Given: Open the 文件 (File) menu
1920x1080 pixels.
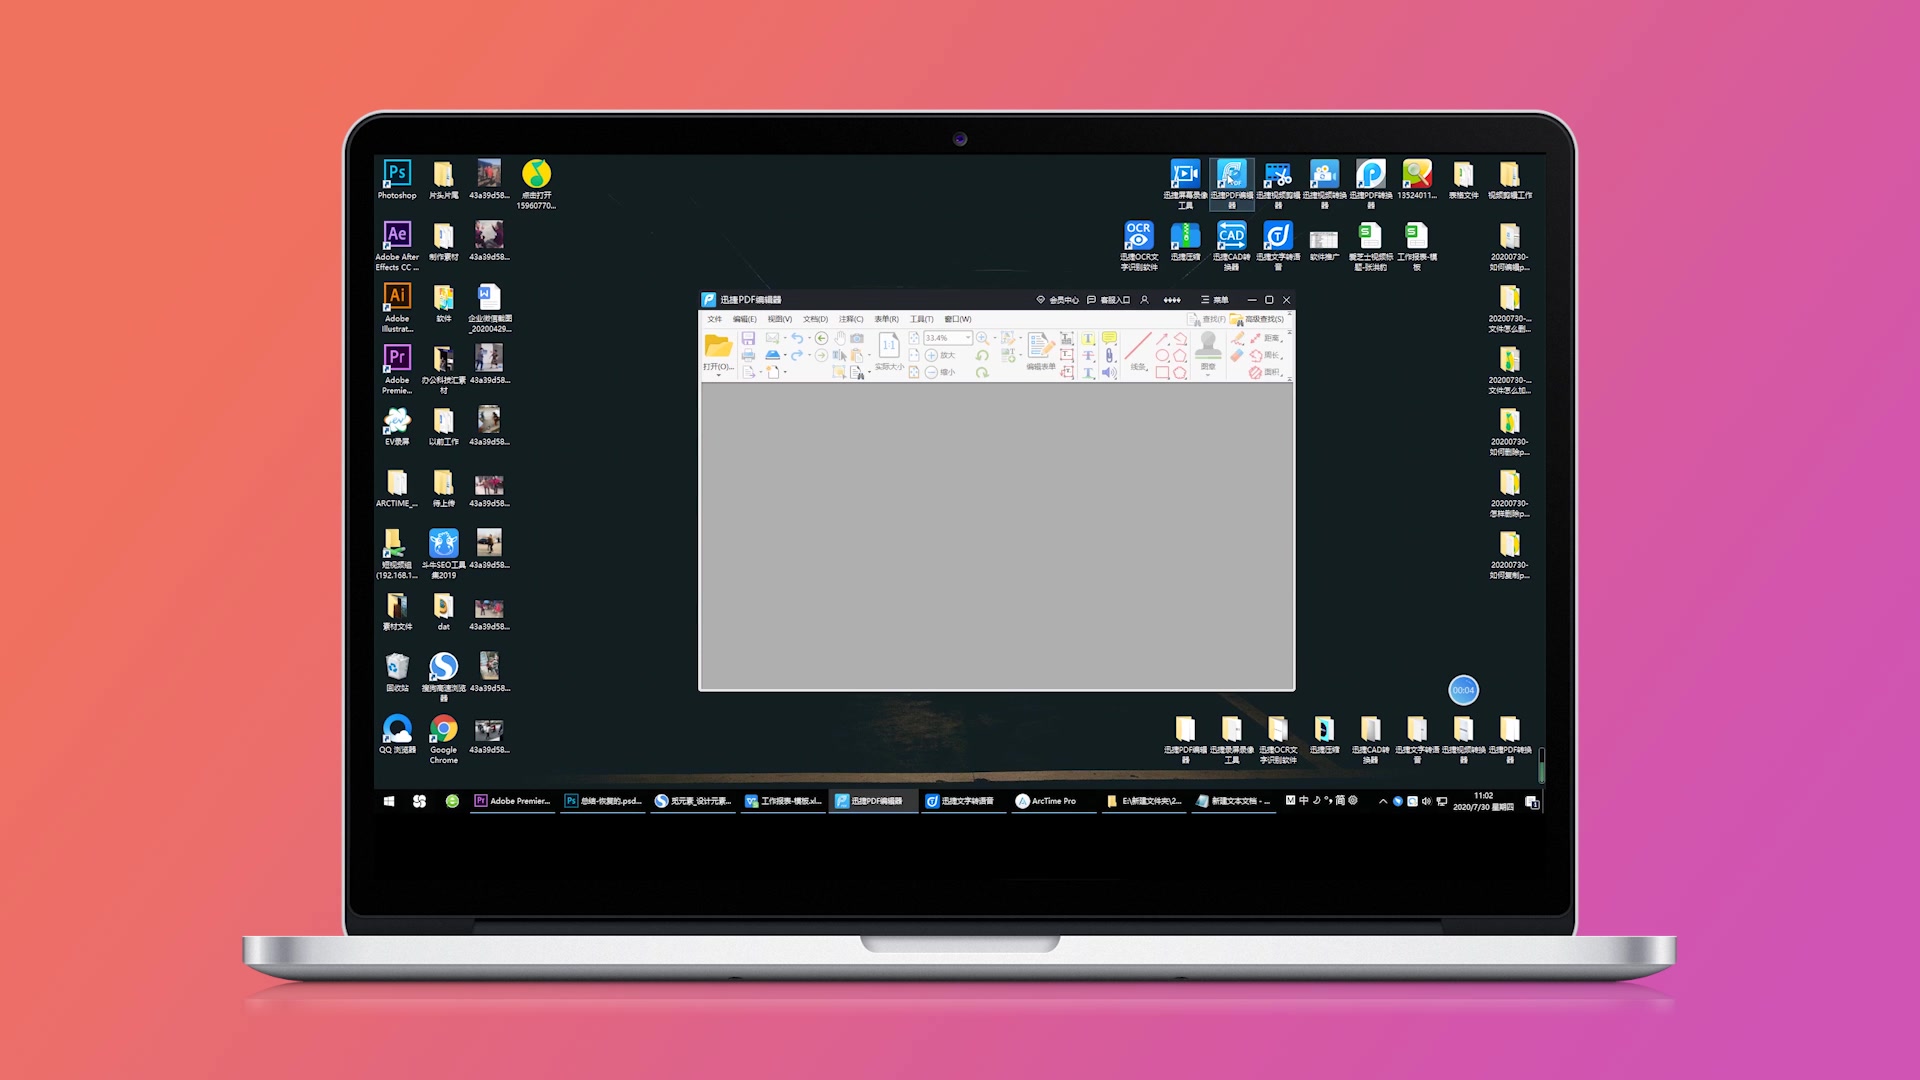Looking at the screenshot, I should (x=714, y=319).
